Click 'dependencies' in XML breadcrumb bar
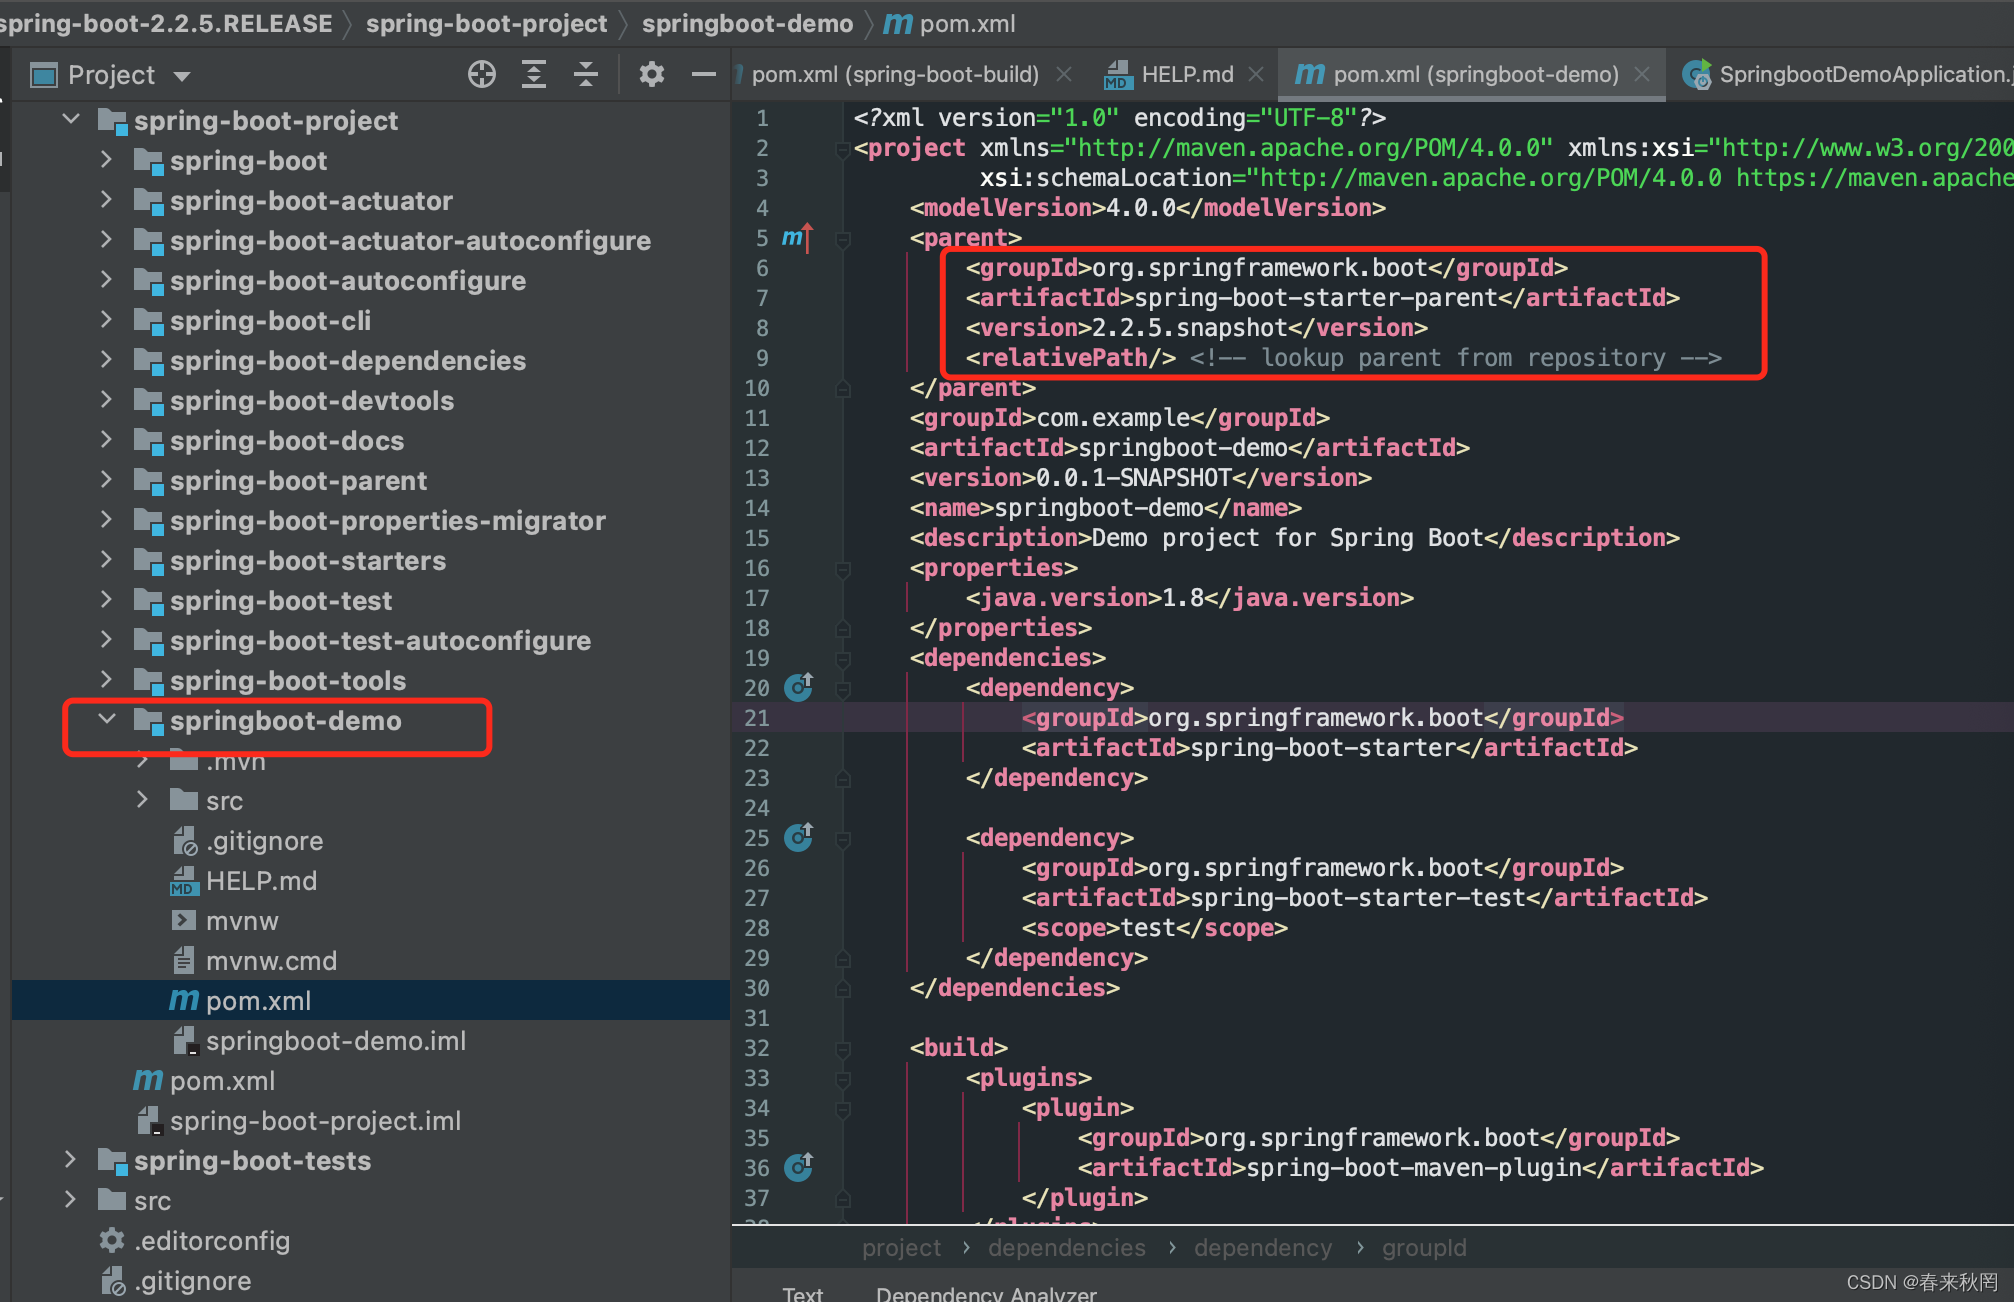 coord(1067,1248)
